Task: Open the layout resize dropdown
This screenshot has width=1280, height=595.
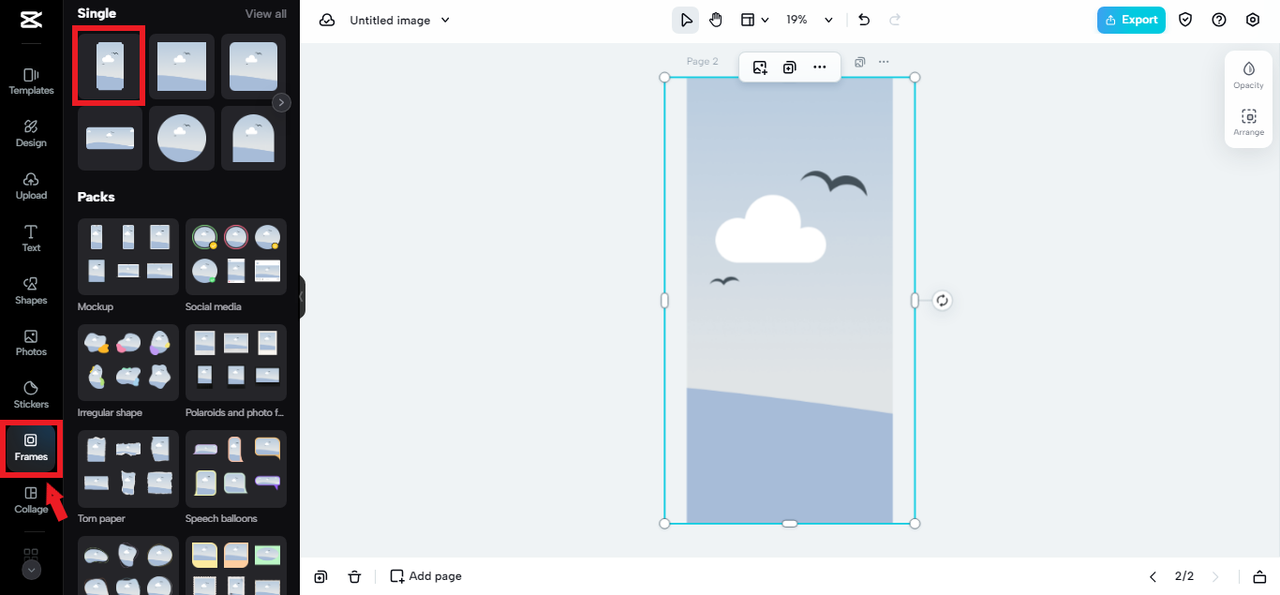Action: pos(755,20)
